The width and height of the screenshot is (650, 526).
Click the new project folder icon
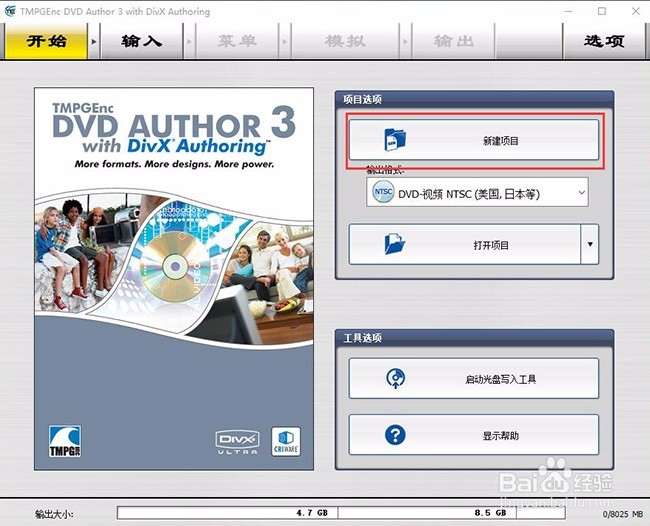(x=395, y=140)
